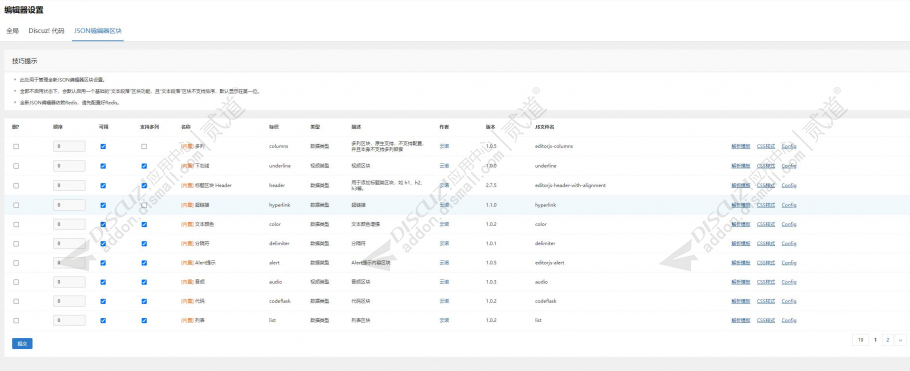This screenshot has width=910, height=371.
Task: Toggle 可用 checkbox for underline row
Action: [103, 166]
